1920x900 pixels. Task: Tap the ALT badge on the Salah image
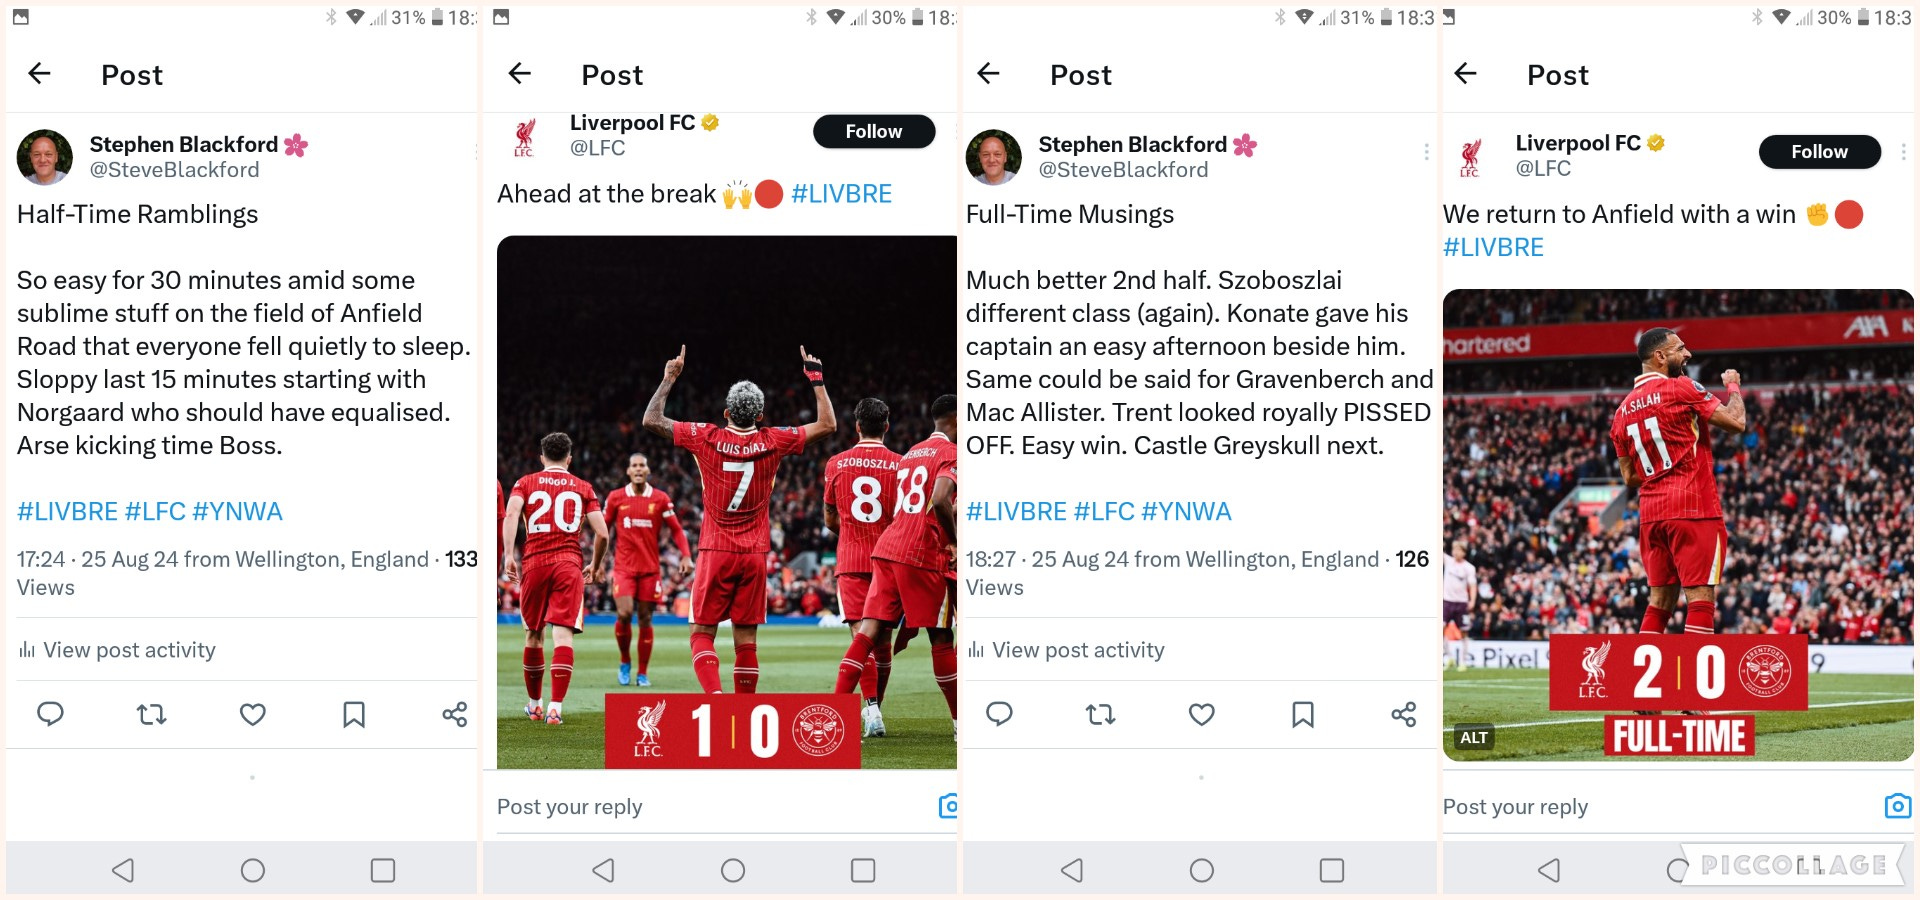click(x=1474, y=738)
